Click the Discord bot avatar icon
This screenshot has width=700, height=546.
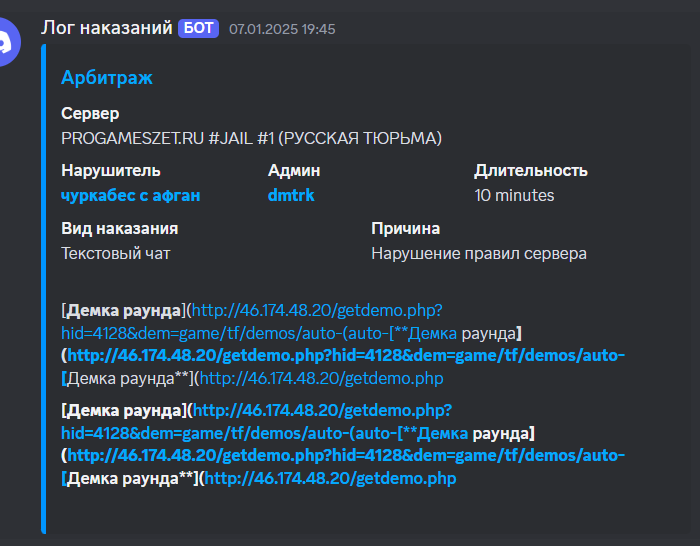click(8, 42)
